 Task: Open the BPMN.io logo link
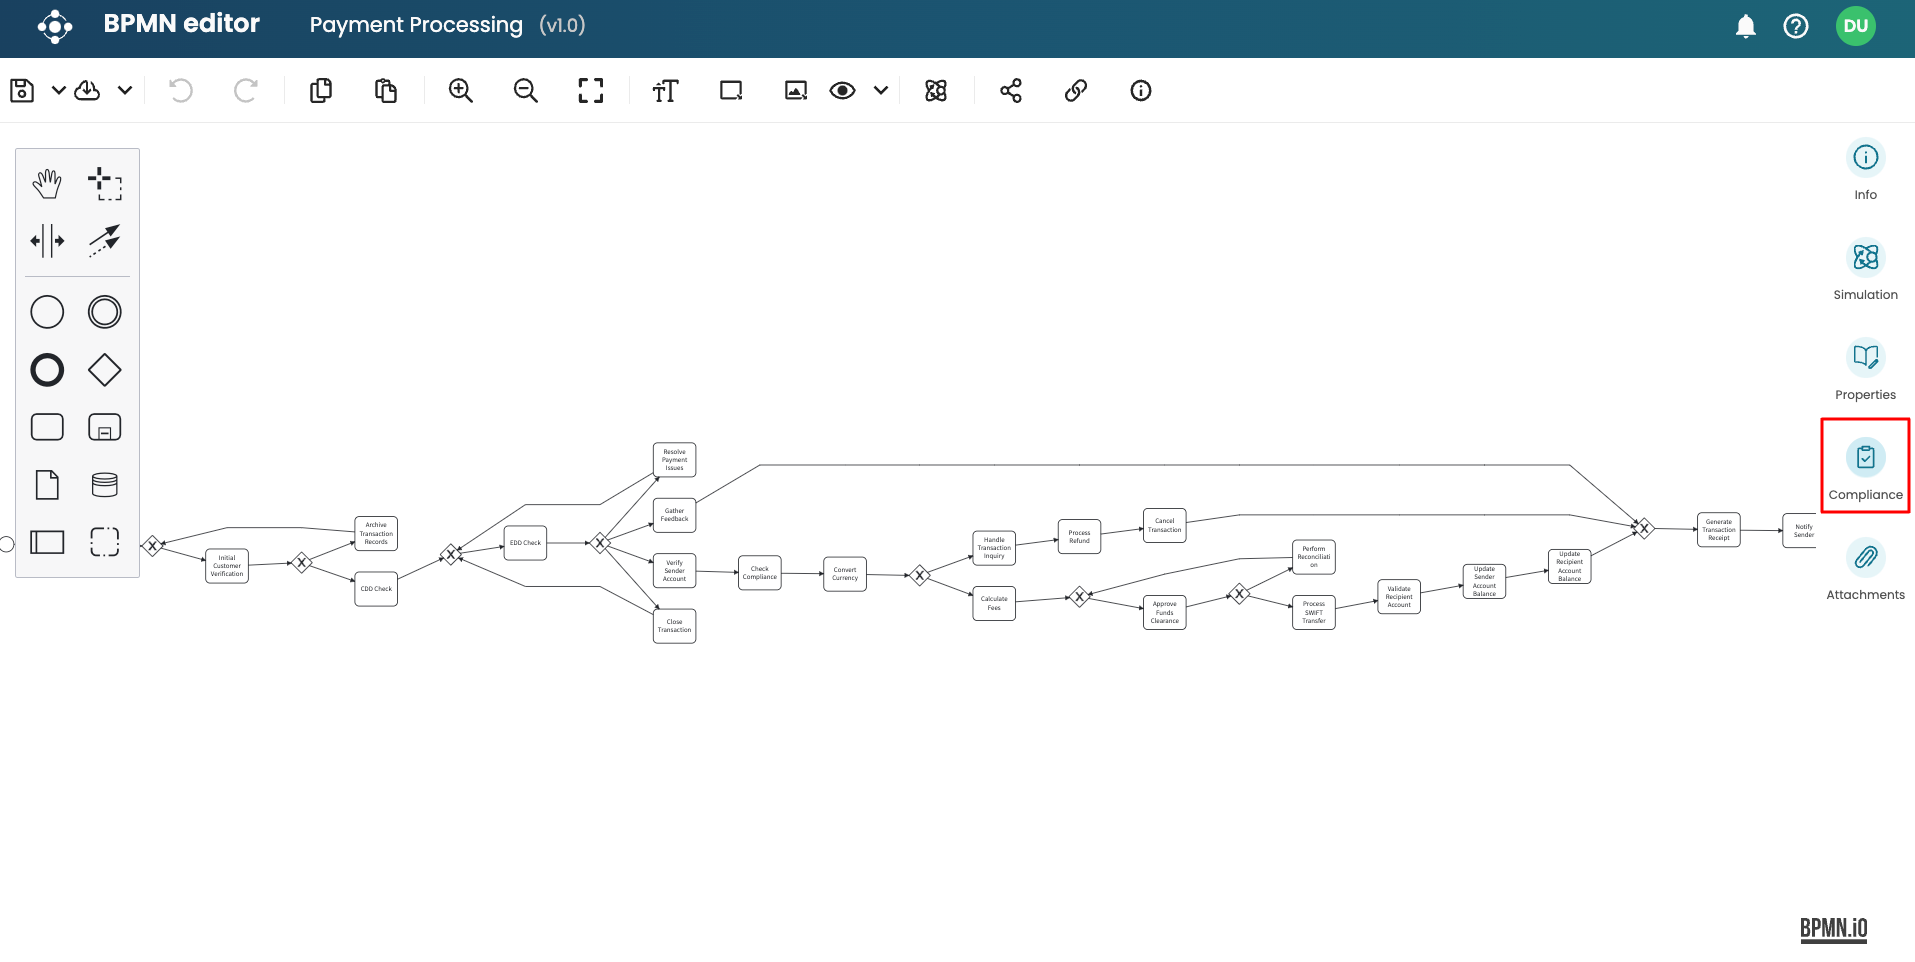pyautogui.click(x=1833, y=929)
